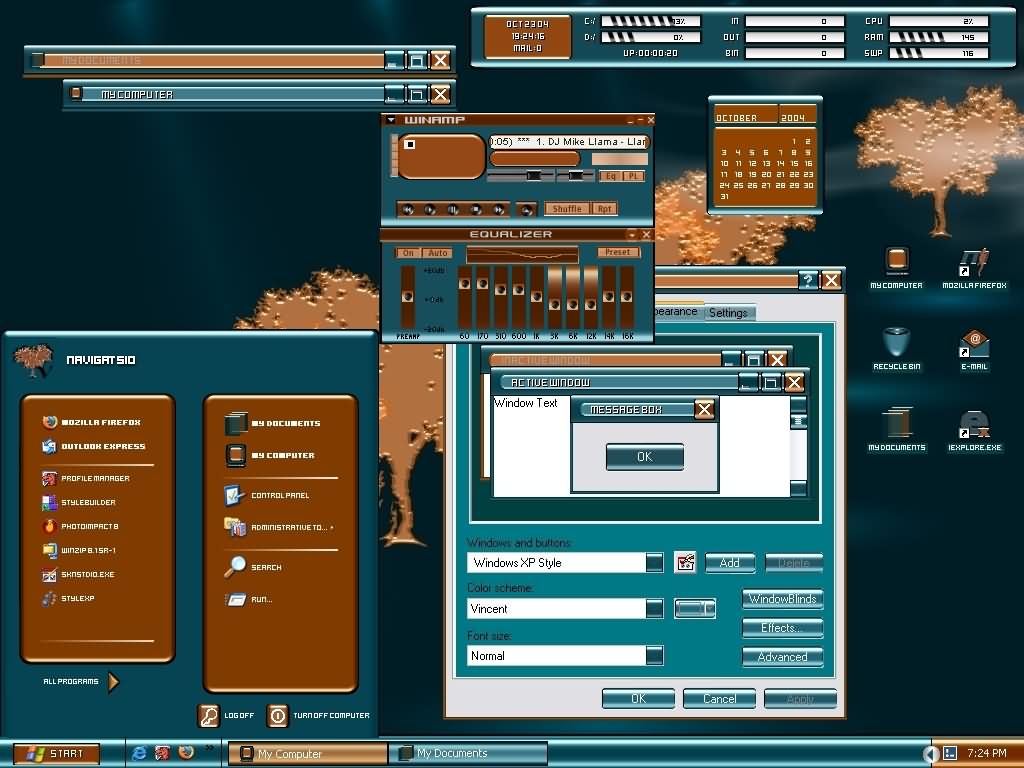Launch Firefox from quick launch bar
Screen dimensions: 1024x768
click(x=186, y=752)
